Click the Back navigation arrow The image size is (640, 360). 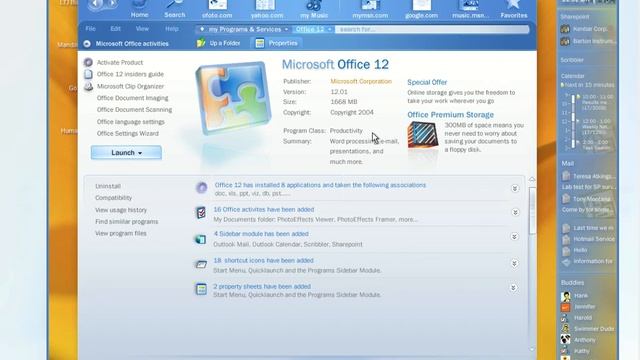pyautogui.click(x=96, y=4)
